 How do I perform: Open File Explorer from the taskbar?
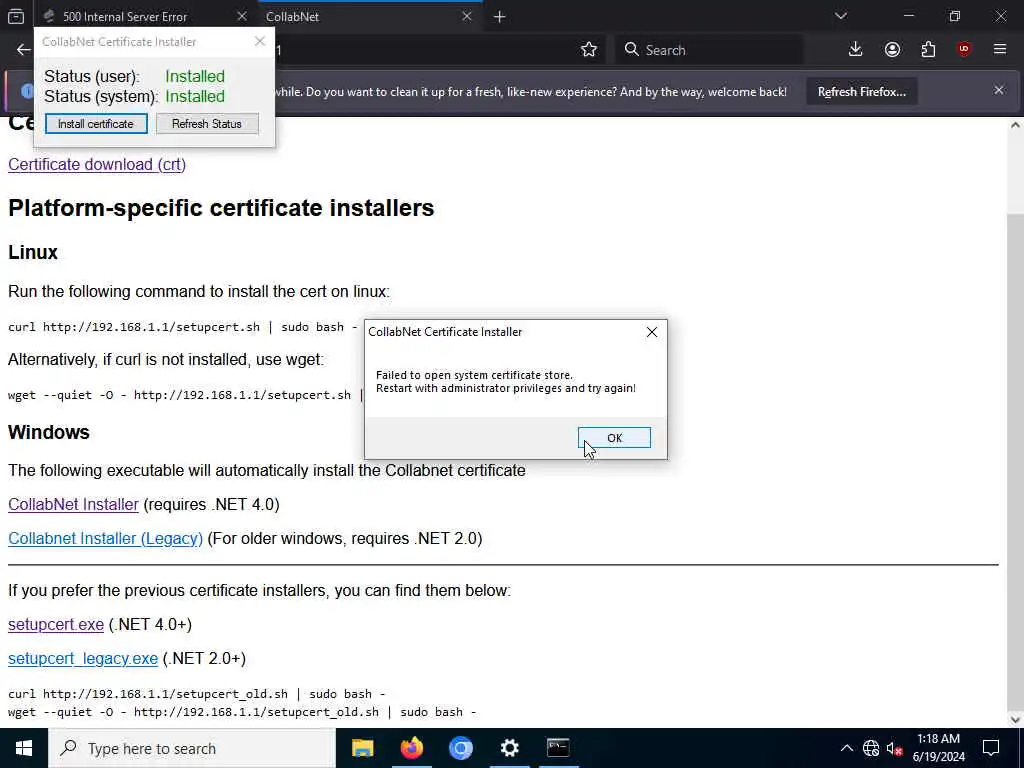[362, 748]
